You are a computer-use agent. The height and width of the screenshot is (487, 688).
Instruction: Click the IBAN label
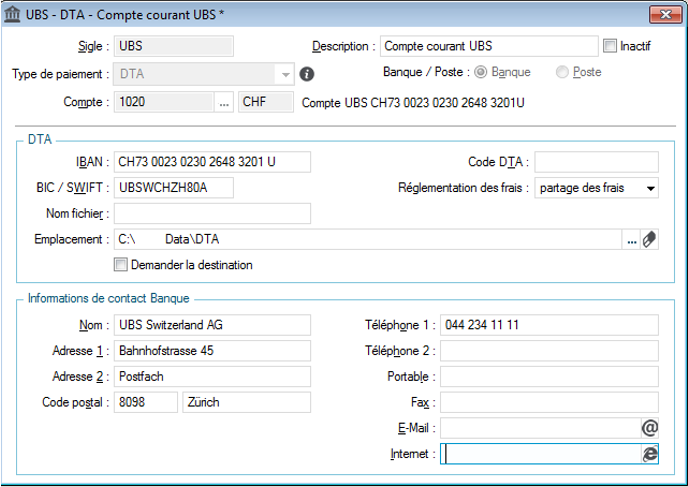point(92,162)
